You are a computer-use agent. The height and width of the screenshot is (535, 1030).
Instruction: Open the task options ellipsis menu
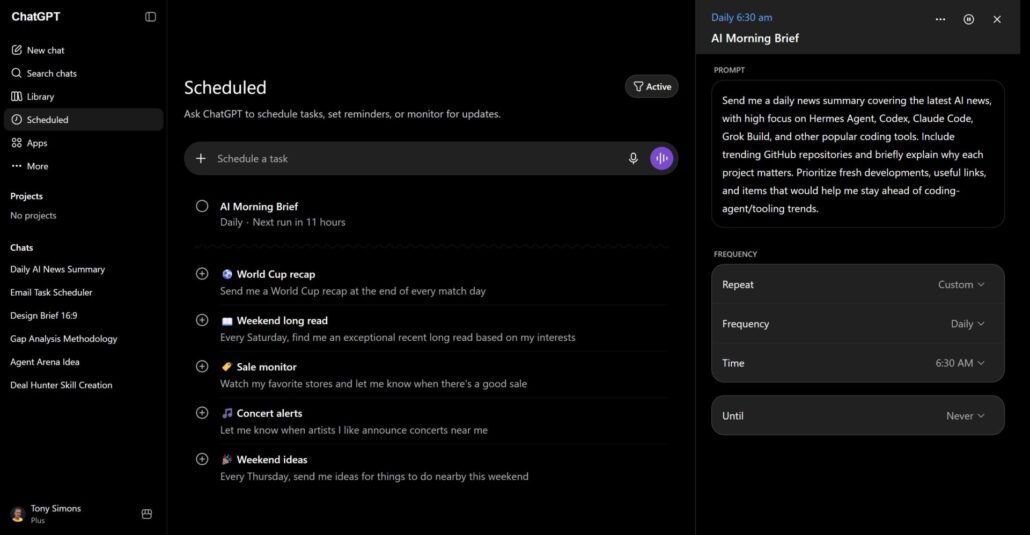[940, 19]
